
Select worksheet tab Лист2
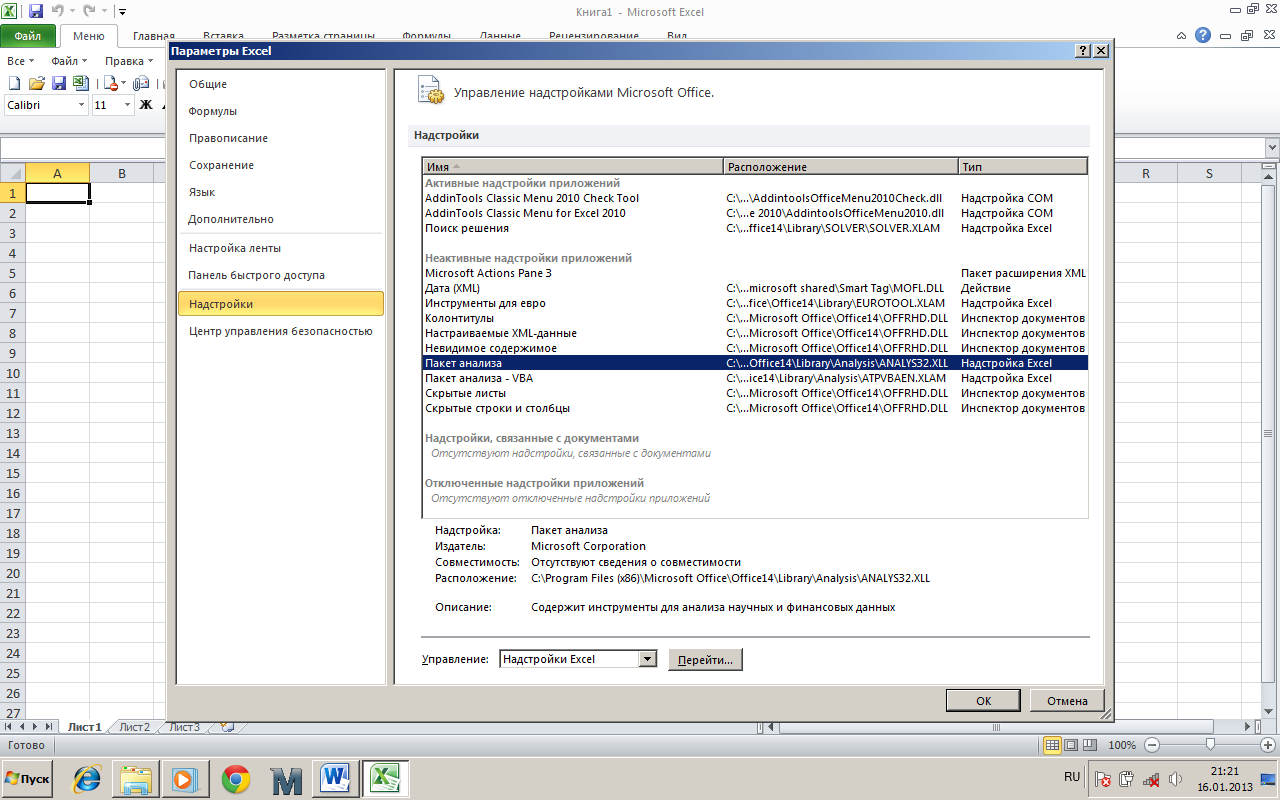point(134,727)
